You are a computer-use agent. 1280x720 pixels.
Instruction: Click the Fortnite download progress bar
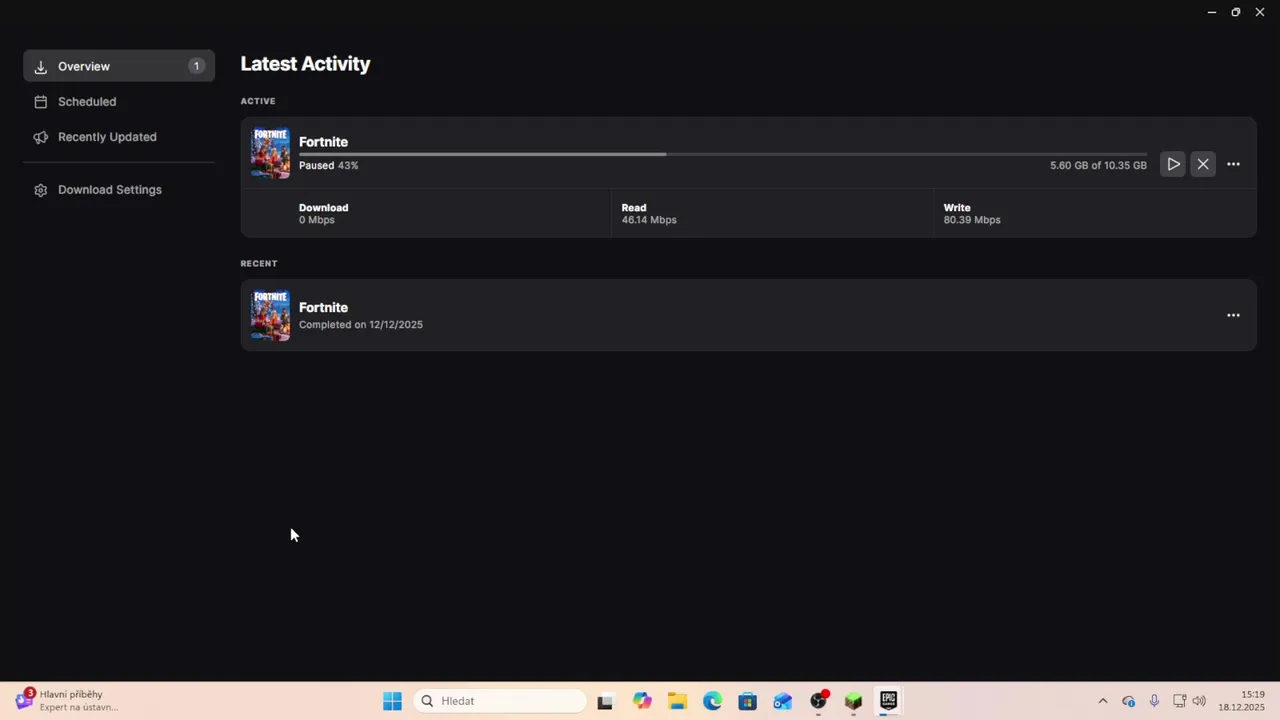(722, 154)
